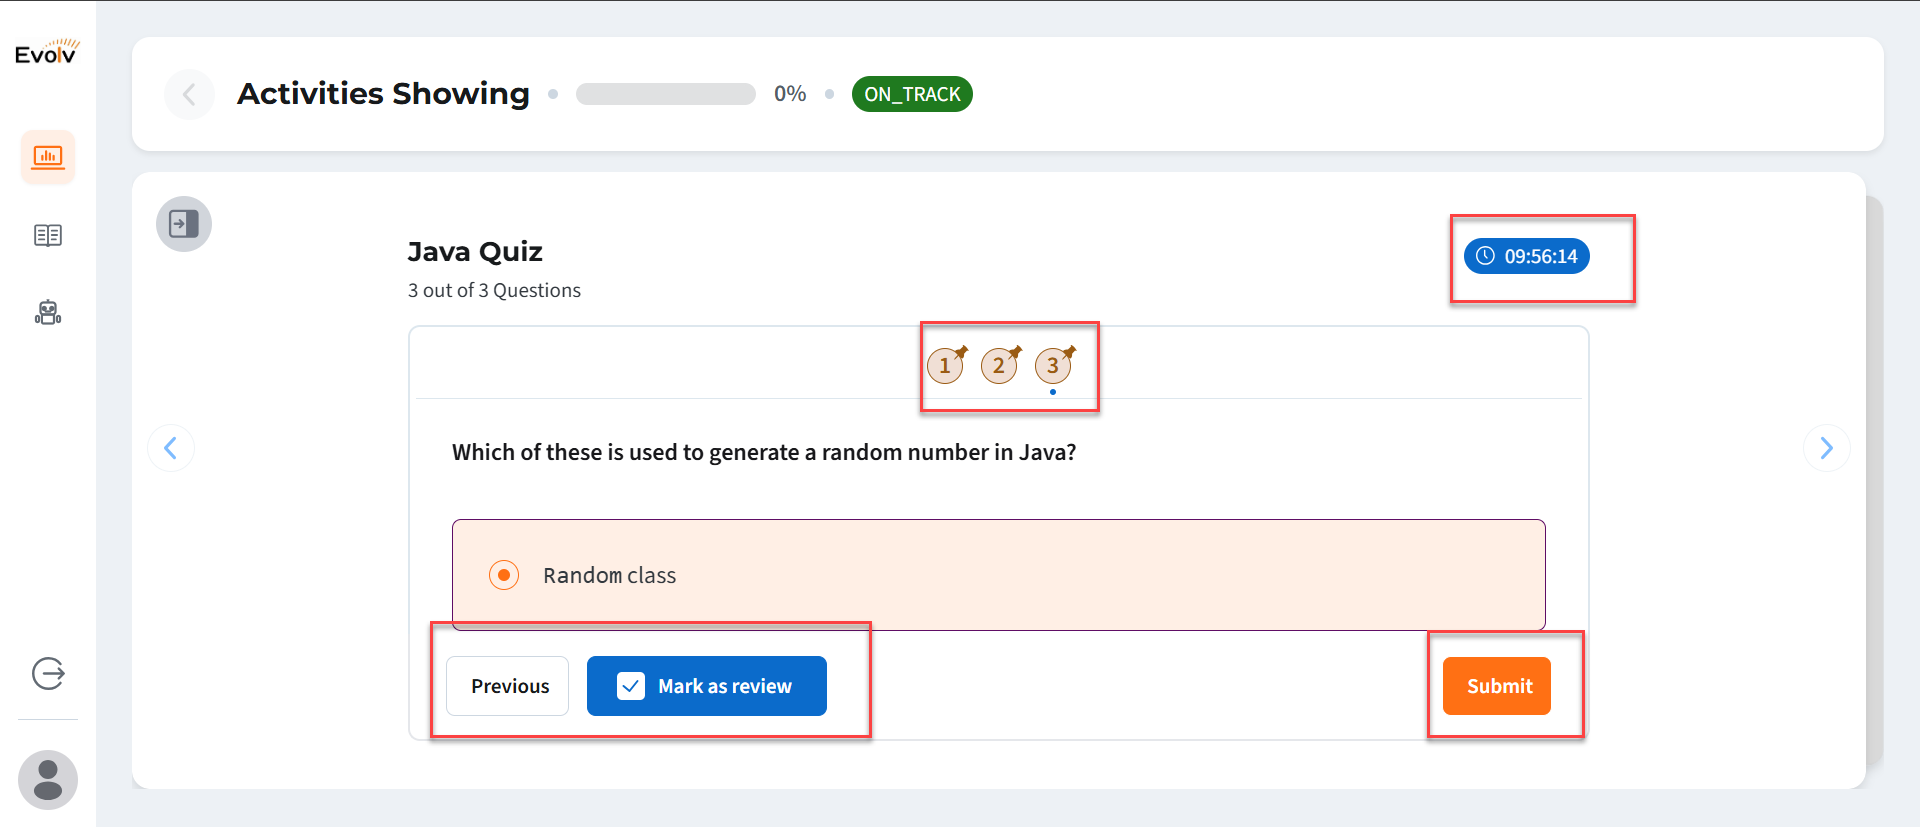The image size is (1920, 827).
Task: Click the logout icon in sidebar
Action: click(48, 673)
